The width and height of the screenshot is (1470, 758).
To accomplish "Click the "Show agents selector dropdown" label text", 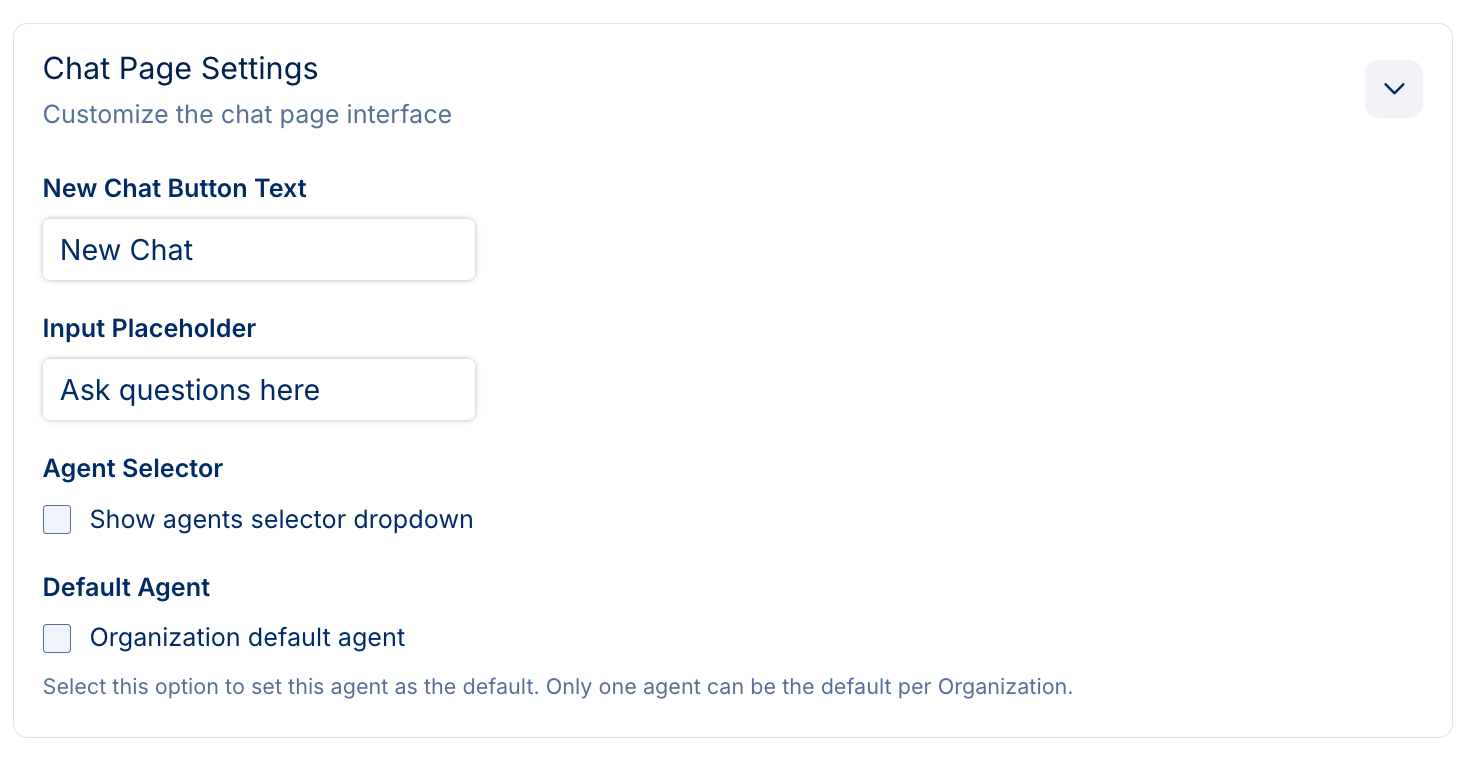I will pyautogui.click(x=281, y=520).
